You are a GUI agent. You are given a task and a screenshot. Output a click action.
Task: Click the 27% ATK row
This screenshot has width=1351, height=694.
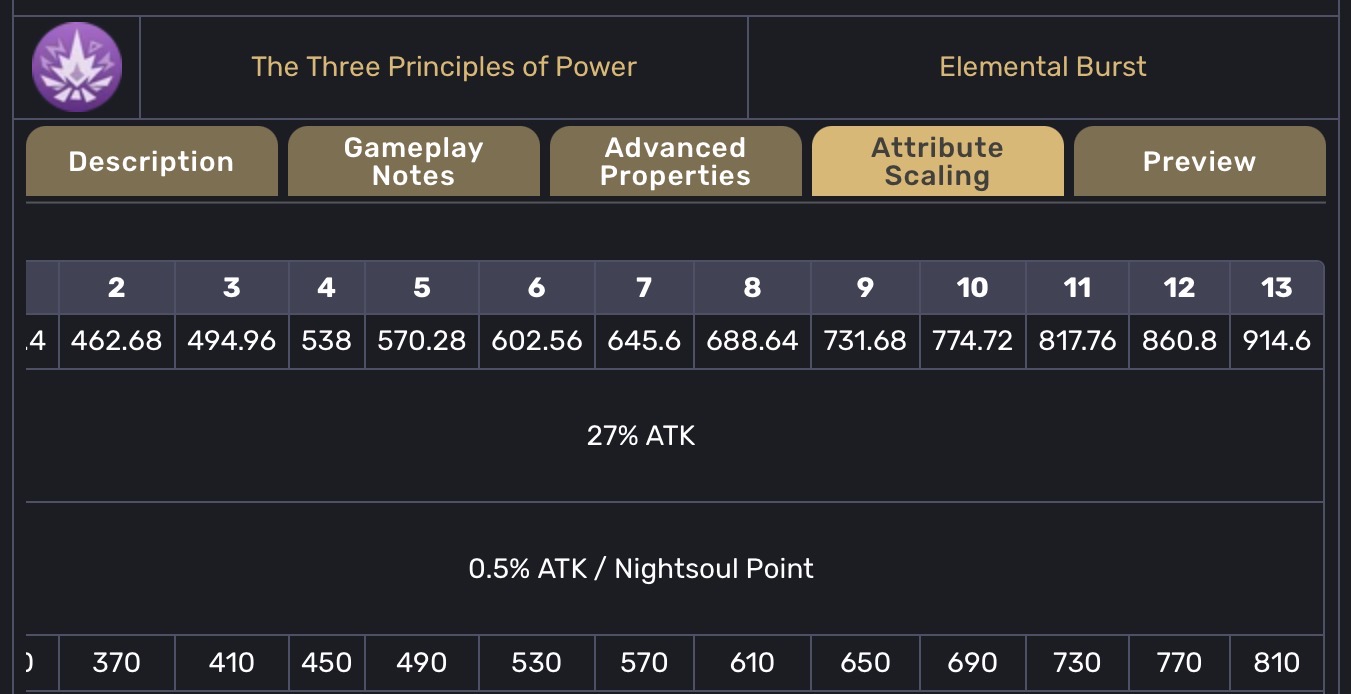641,435
